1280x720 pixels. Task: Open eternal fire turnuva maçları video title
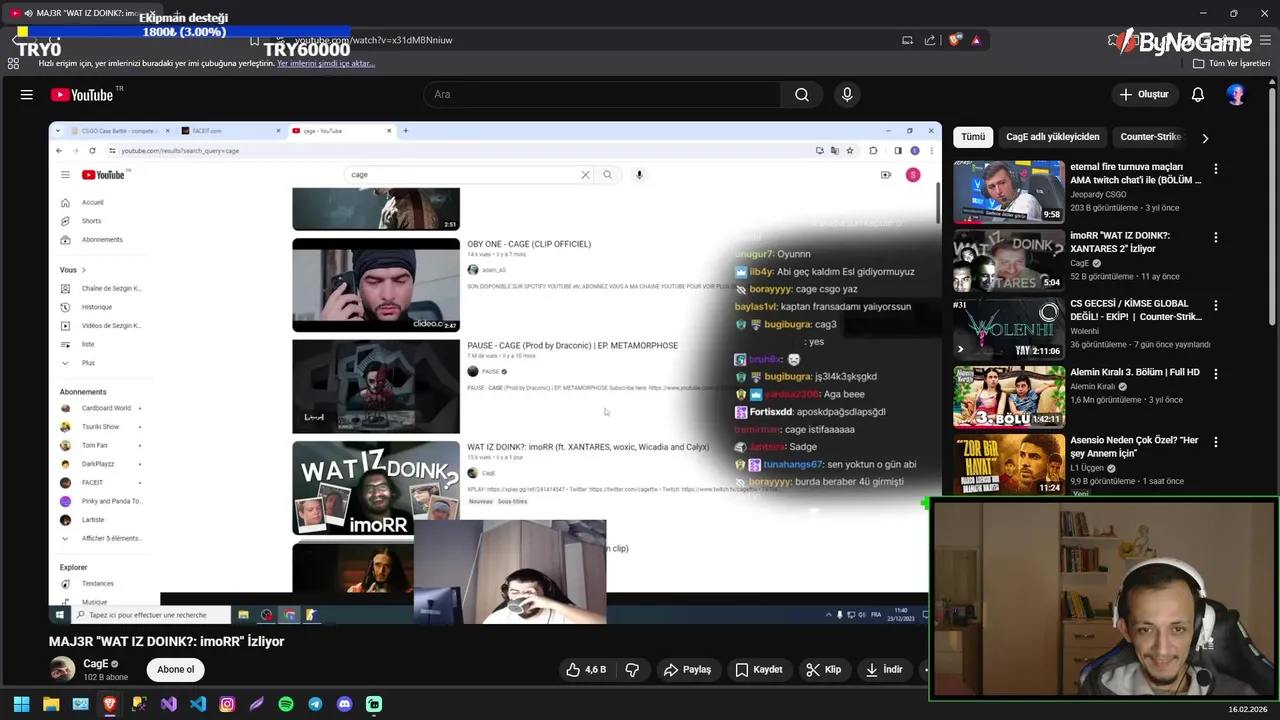coord(1136,174)
